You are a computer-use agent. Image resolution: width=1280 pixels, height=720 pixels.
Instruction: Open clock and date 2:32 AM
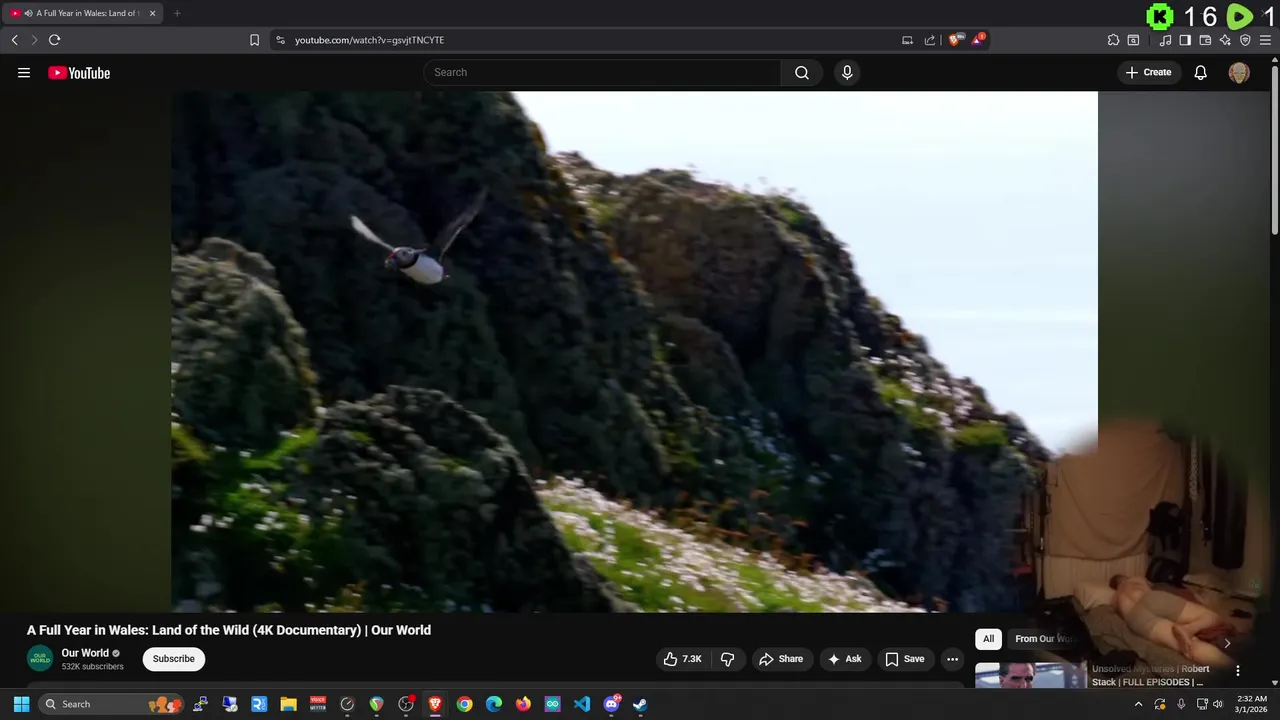coord(1251,704)
